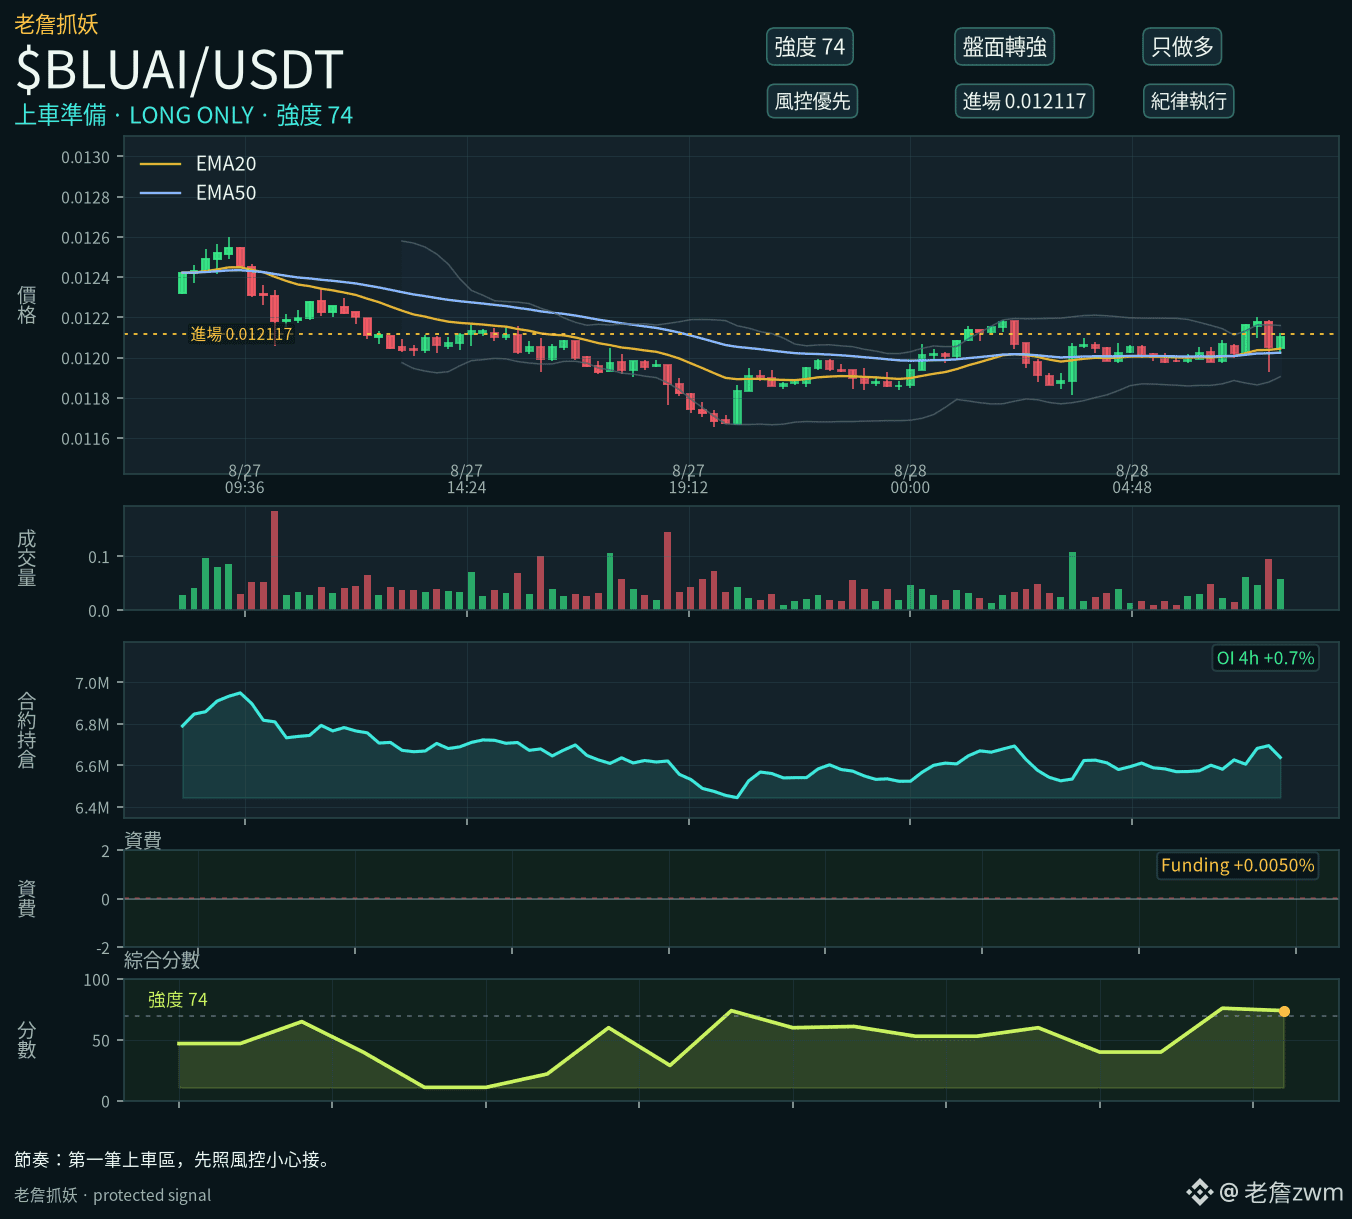Screen dimensions: 1352x1219
Task: Click the EMA50 legend text
Action: [x=226, y=193]
